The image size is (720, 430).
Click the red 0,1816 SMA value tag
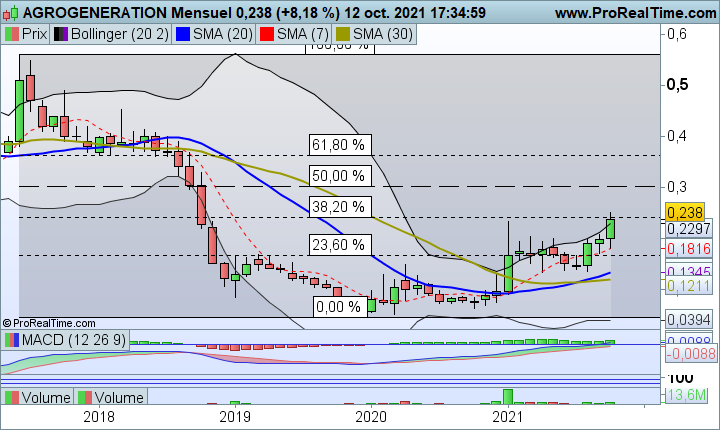(688, 249)
